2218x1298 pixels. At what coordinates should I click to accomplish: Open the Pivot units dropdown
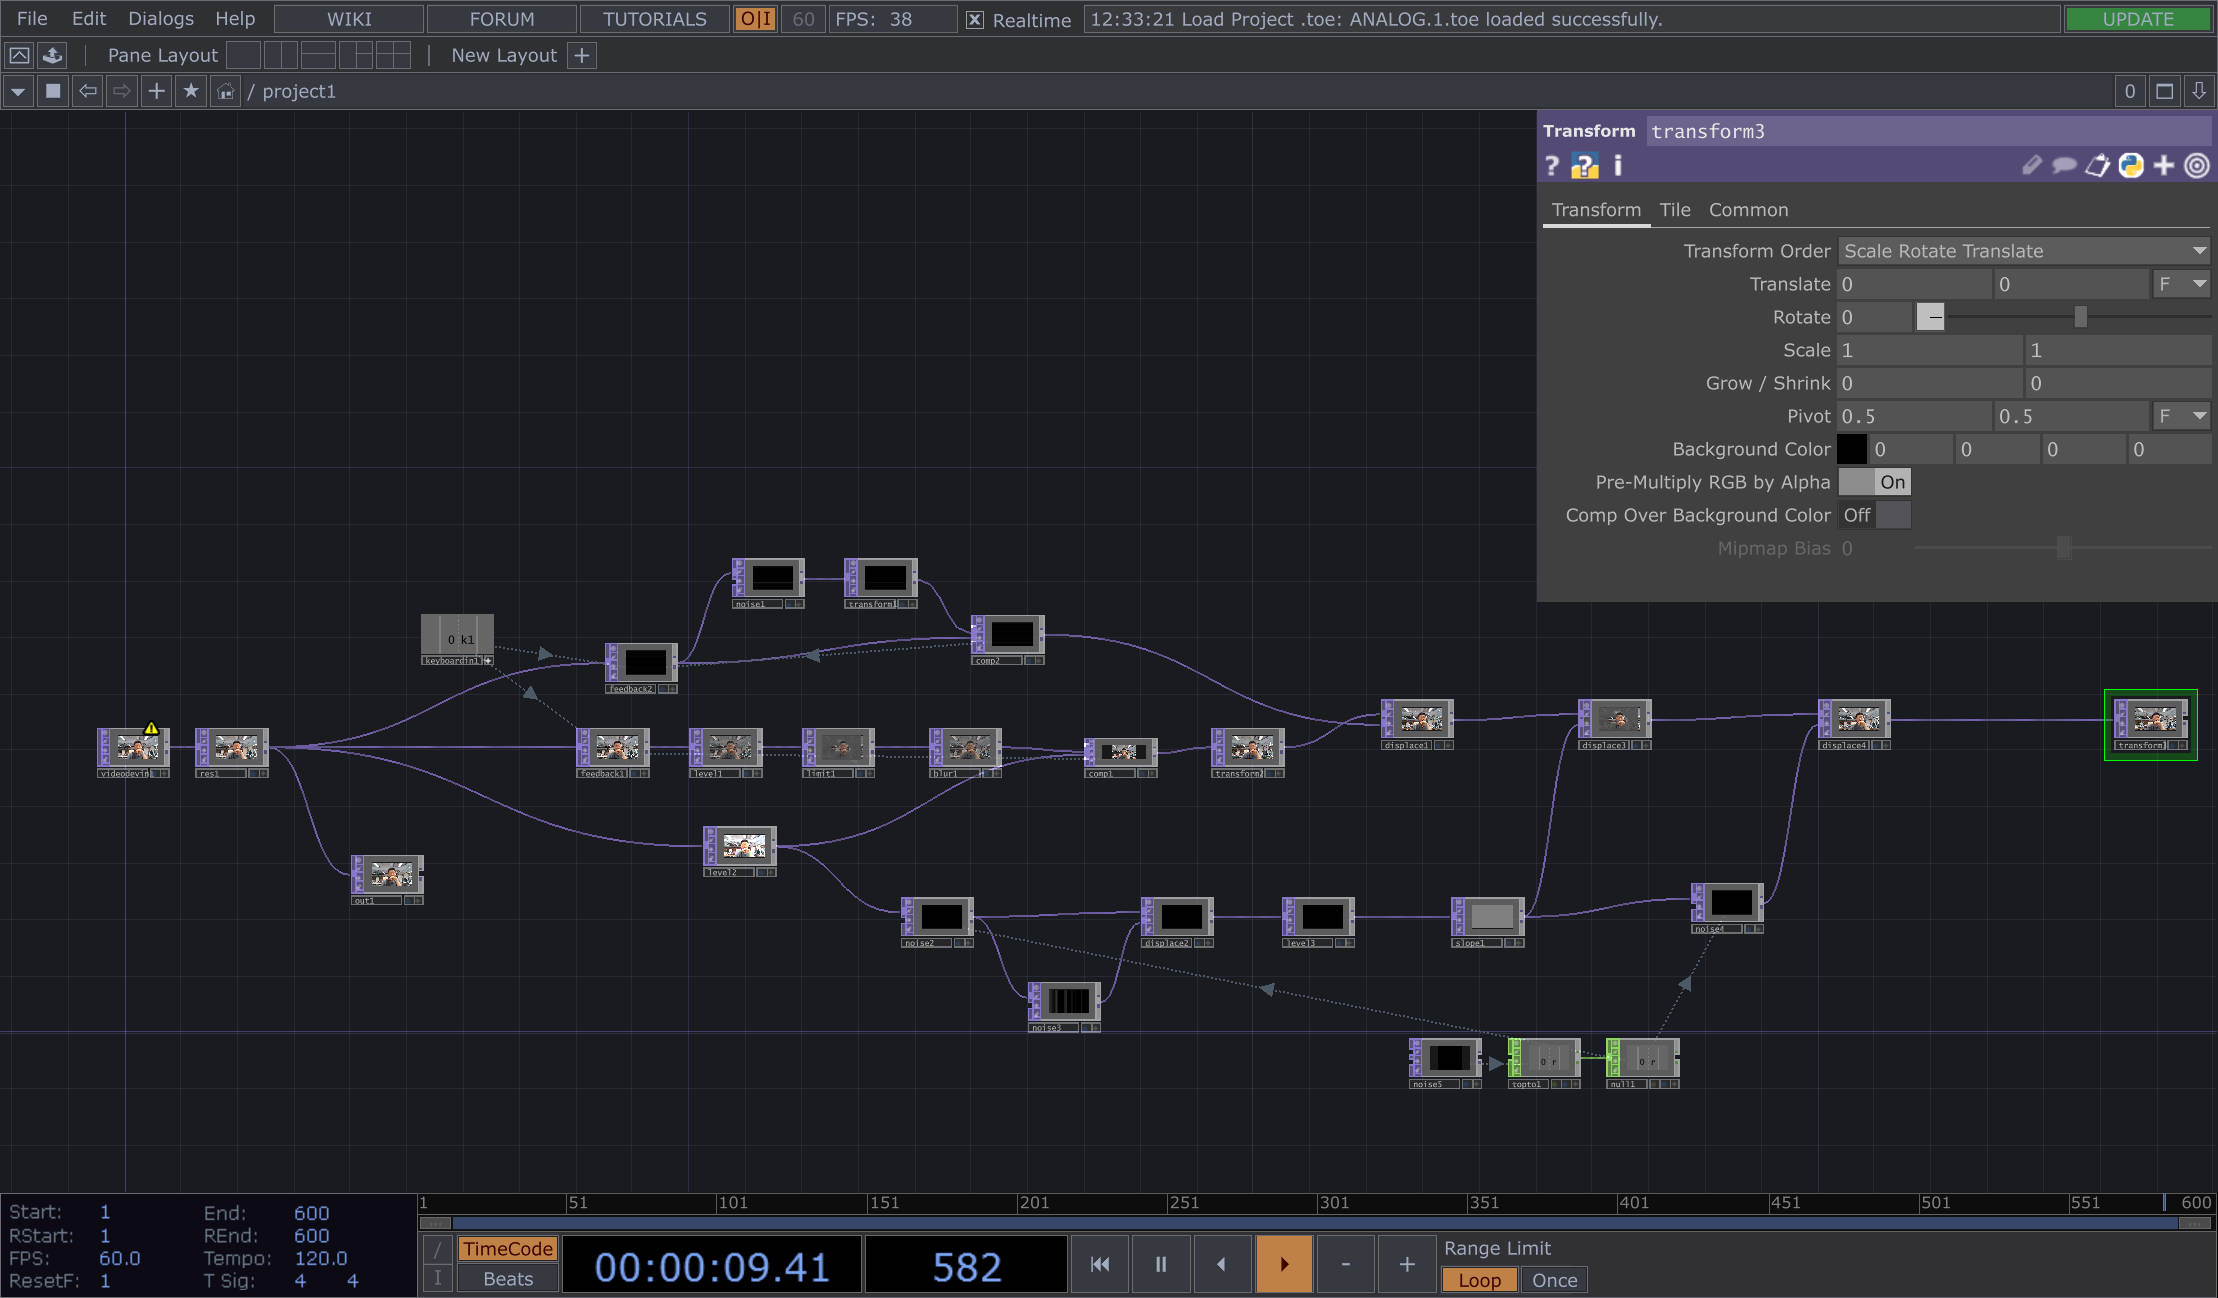(x=2181, y=416)
